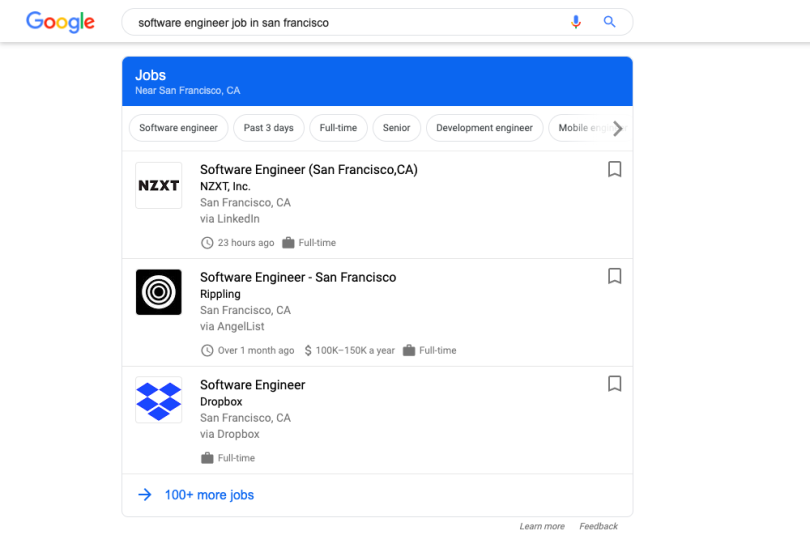810x535 pixels.
Task: Start voice search with microphone icon
Action: click(x=575, y=22)
